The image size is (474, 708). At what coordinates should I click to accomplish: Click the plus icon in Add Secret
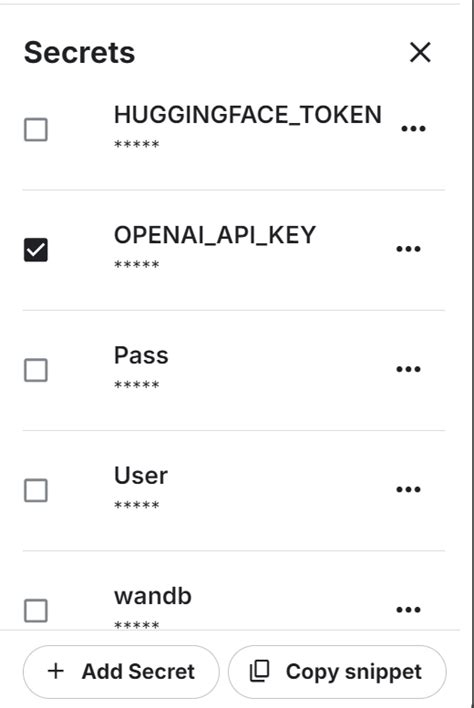[56, 671]
